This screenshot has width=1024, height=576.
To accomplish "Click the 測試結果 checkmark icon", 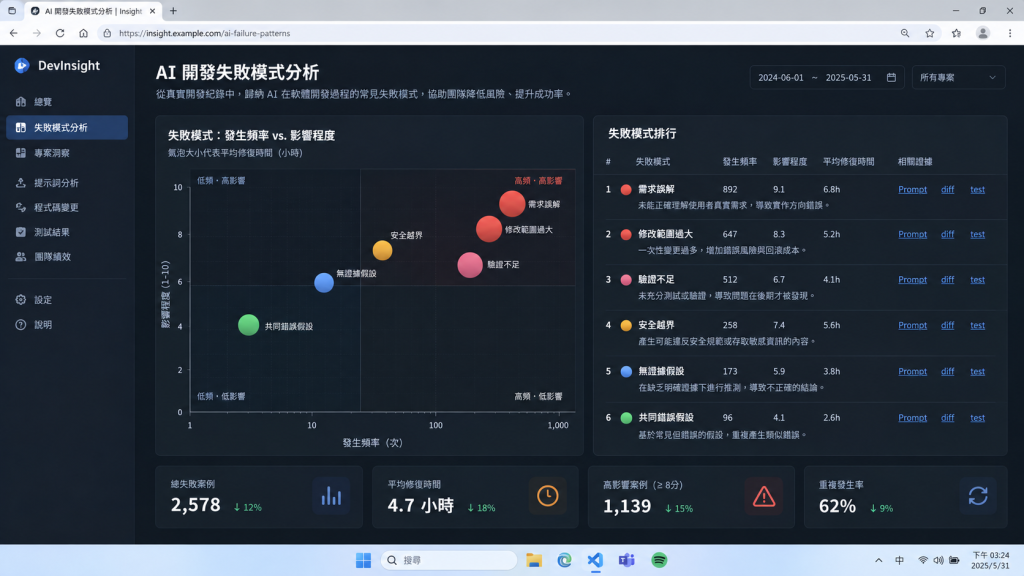I will click(21, 232).
